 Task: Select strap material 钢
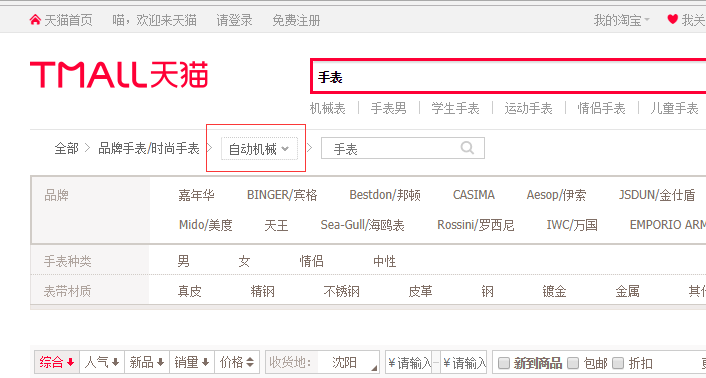click(488, 291)
